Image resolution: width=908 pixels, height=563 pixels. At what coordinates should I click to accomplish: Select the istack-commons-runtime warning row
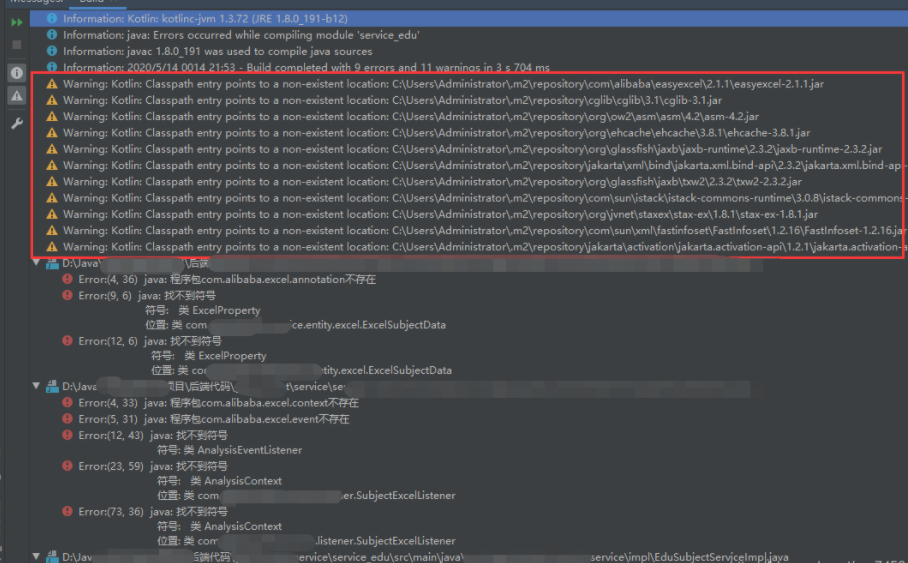pyautogui.click(x=468, y=198)
